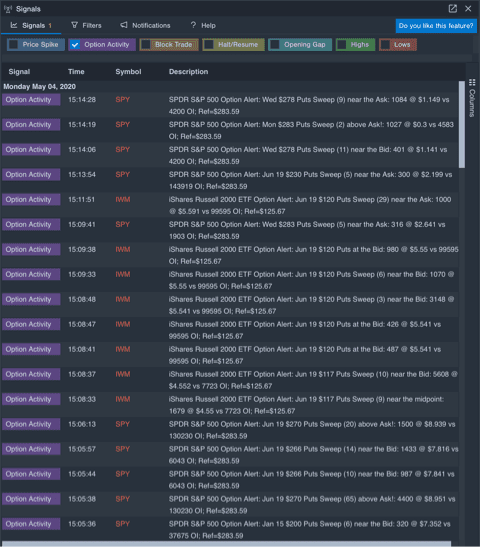Image resolution: width=480 pixels, height=547 pixels.
Task: Click the 15:08:33 time cell
Action: 82,399
